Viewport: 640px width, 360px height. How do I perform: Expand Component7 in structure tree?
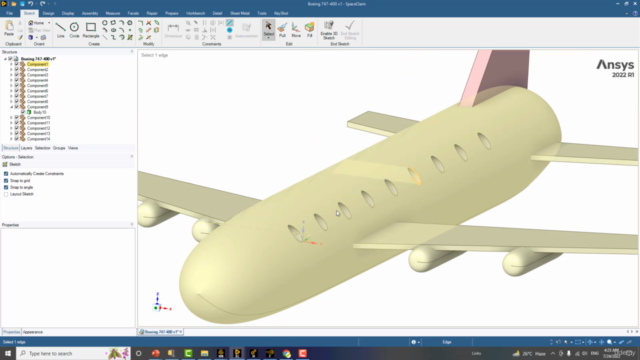11,96
